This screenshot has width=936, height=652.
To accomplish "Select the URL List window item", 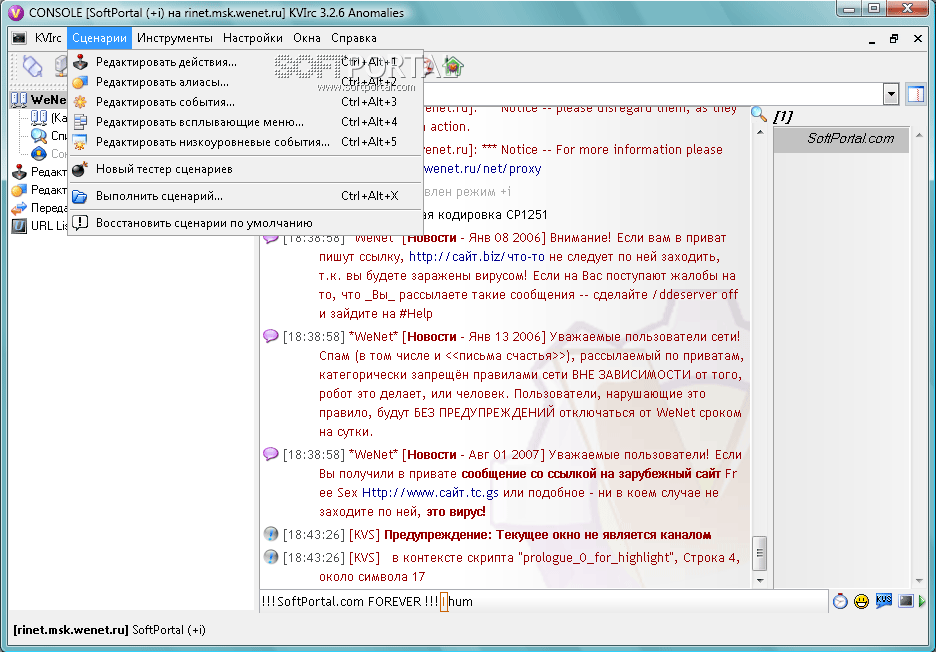I will pyautogui.click(x=39, y=226).
